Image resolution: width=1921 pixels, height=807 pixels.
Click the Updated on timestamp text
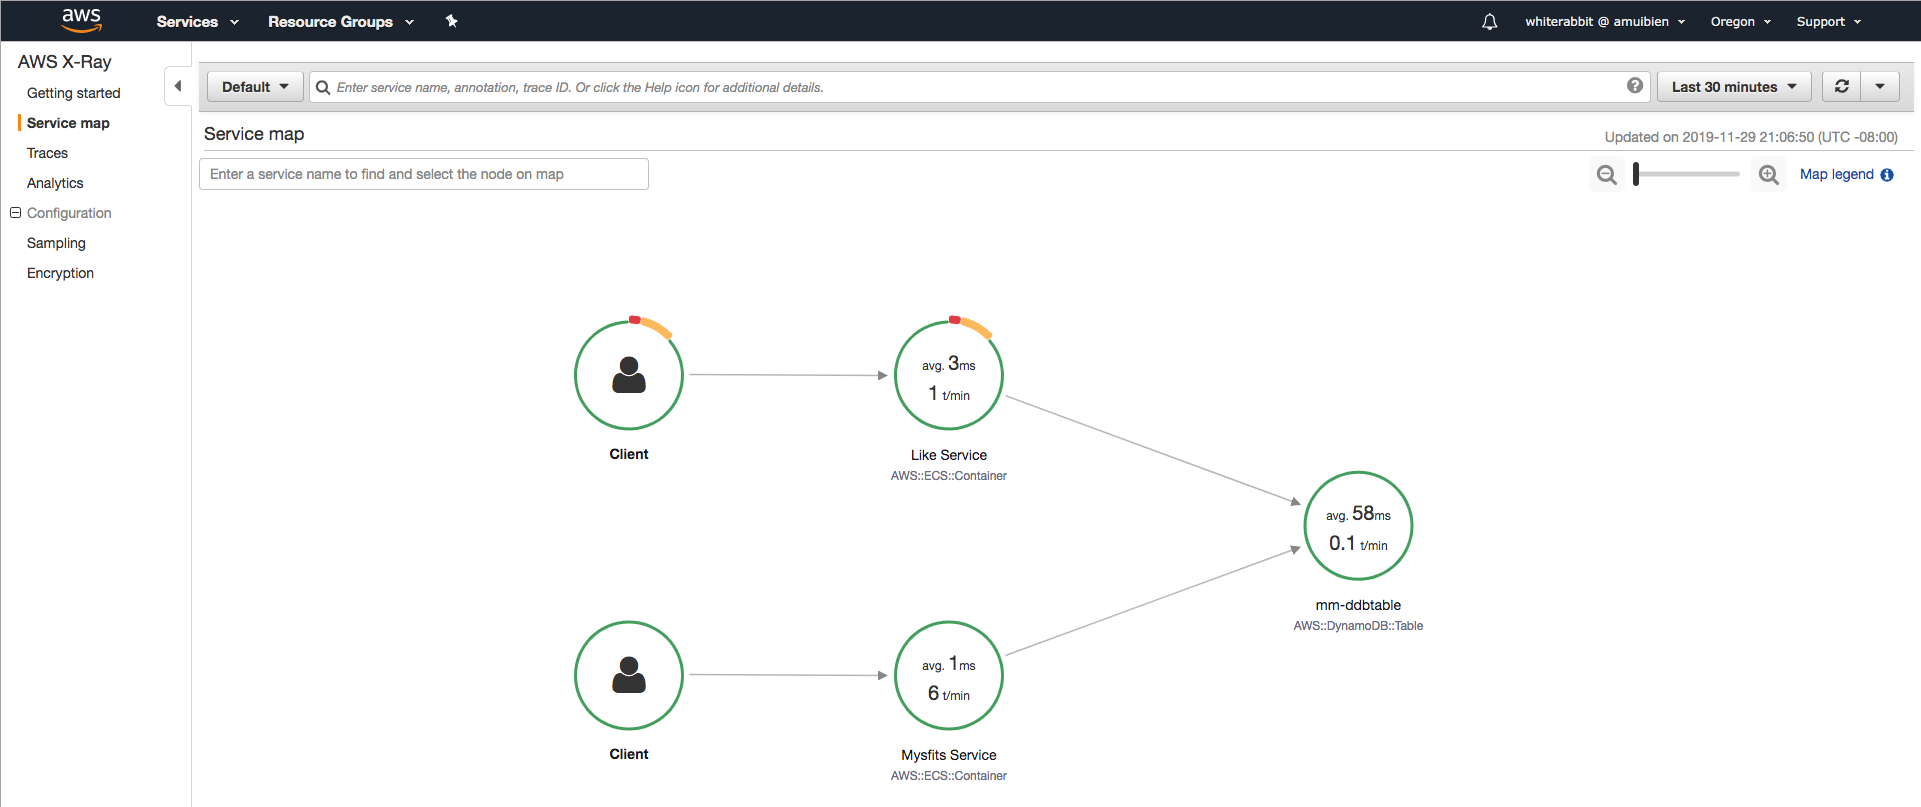click(1751, 137)
